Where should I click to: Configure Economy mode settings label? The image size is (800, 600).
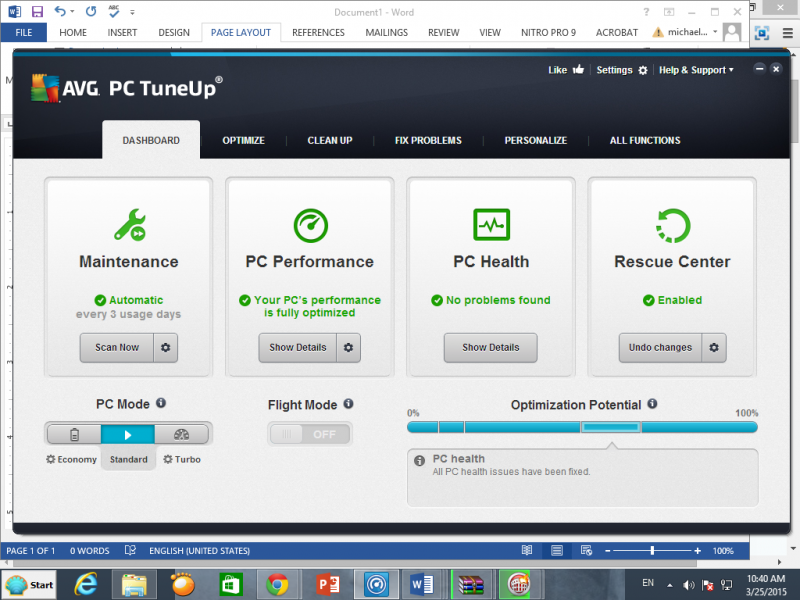pos(71,459)
